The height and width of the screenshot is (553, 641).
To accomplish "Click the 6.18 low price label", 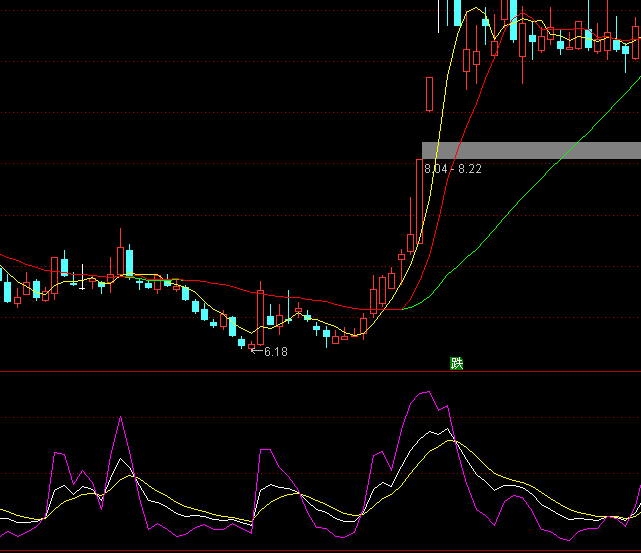I will coord(275,352).
